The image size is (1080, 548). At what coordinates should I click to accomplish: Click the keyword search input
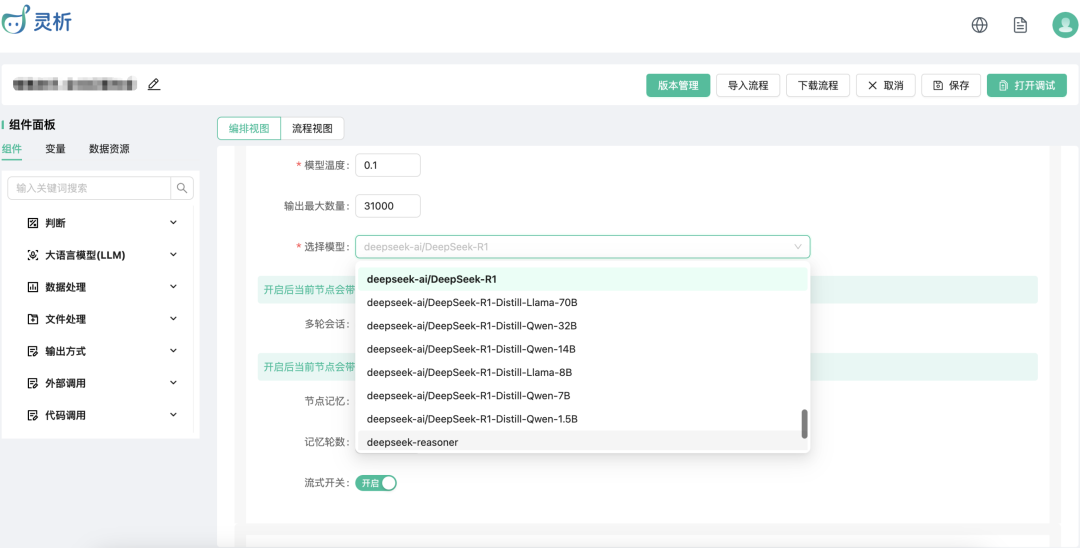89,188
